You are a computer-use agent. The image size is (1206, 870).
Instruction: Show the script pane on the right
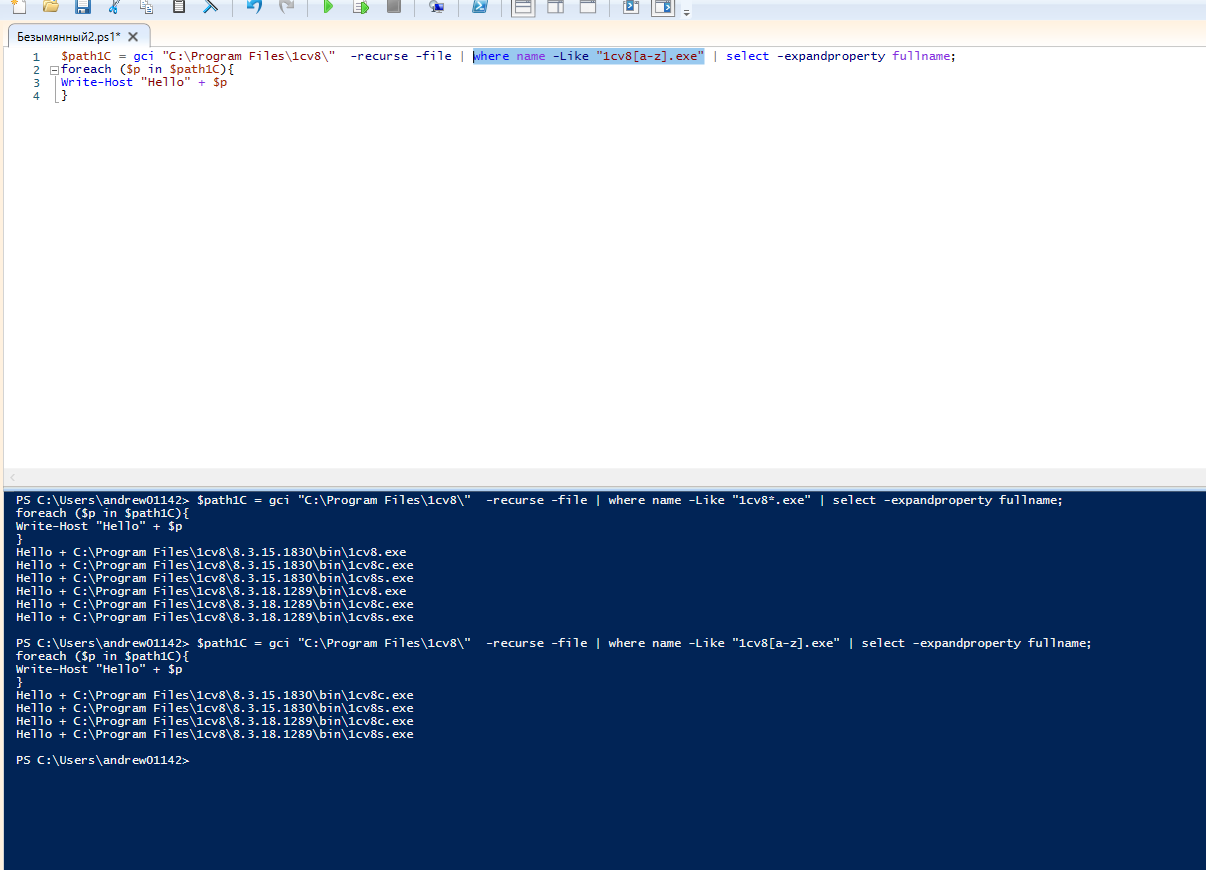555,6
